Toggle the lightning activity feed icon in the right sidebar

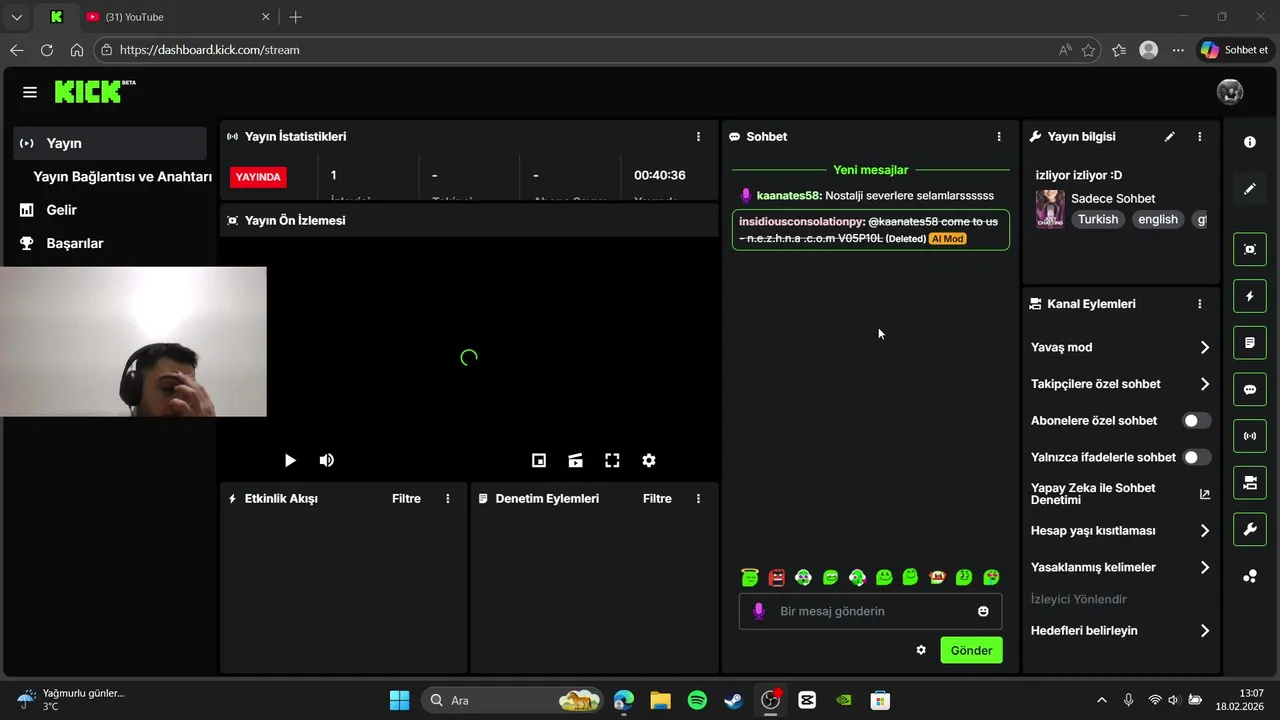click(1250, 296)
